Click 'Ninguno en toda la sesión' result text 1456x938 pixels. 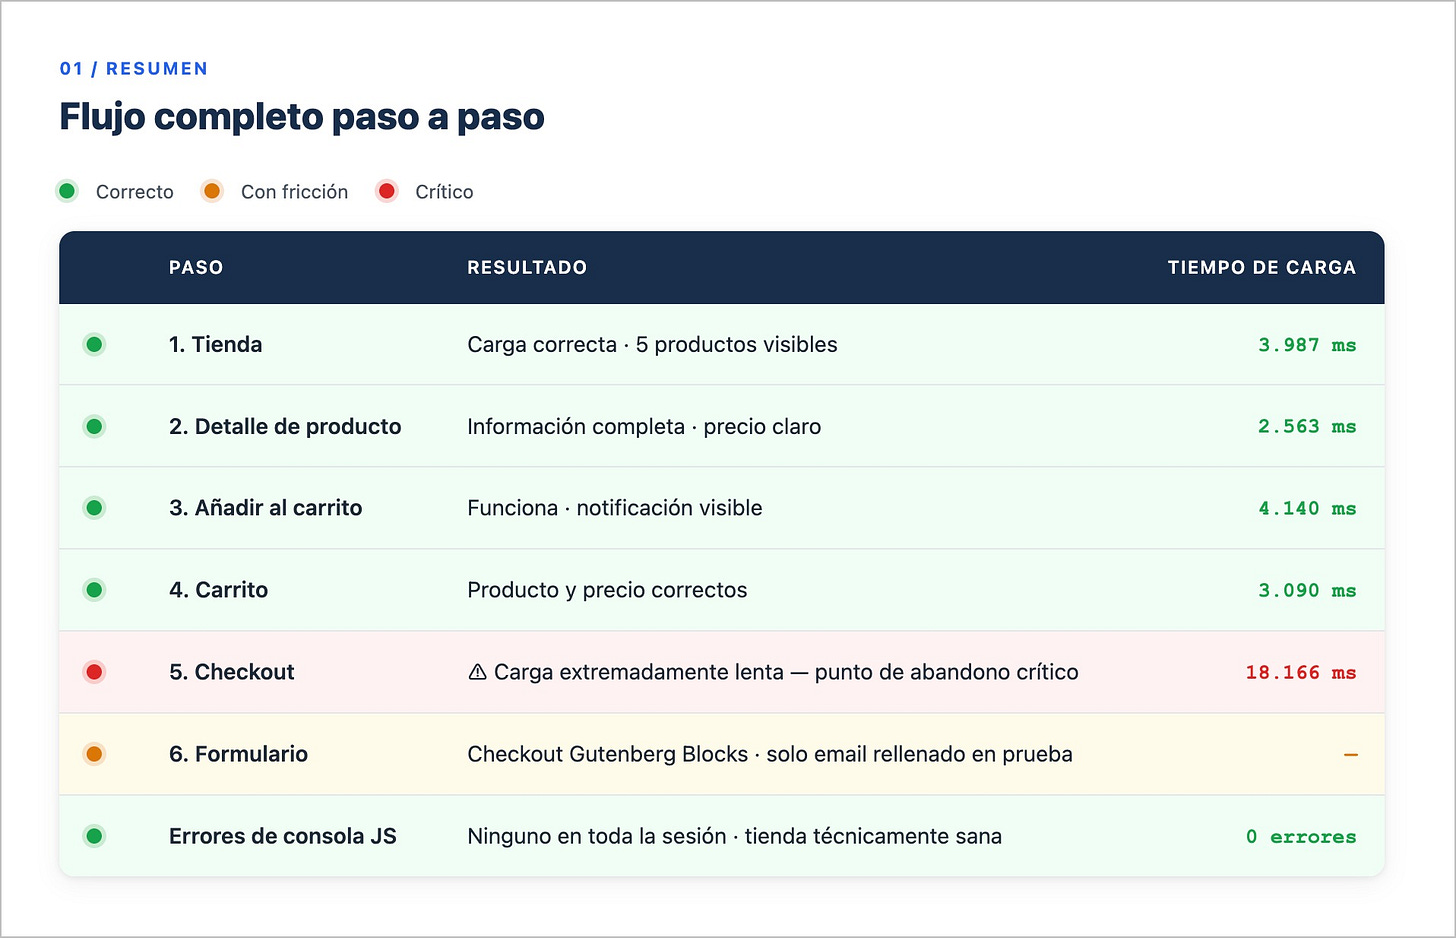597,836
